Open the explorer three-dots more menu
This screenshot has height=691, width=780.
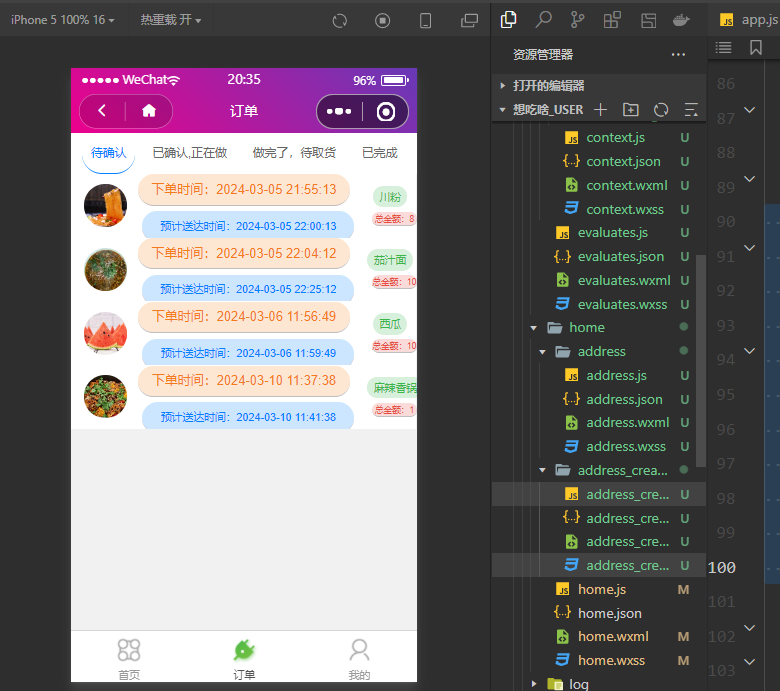[678, 54]
